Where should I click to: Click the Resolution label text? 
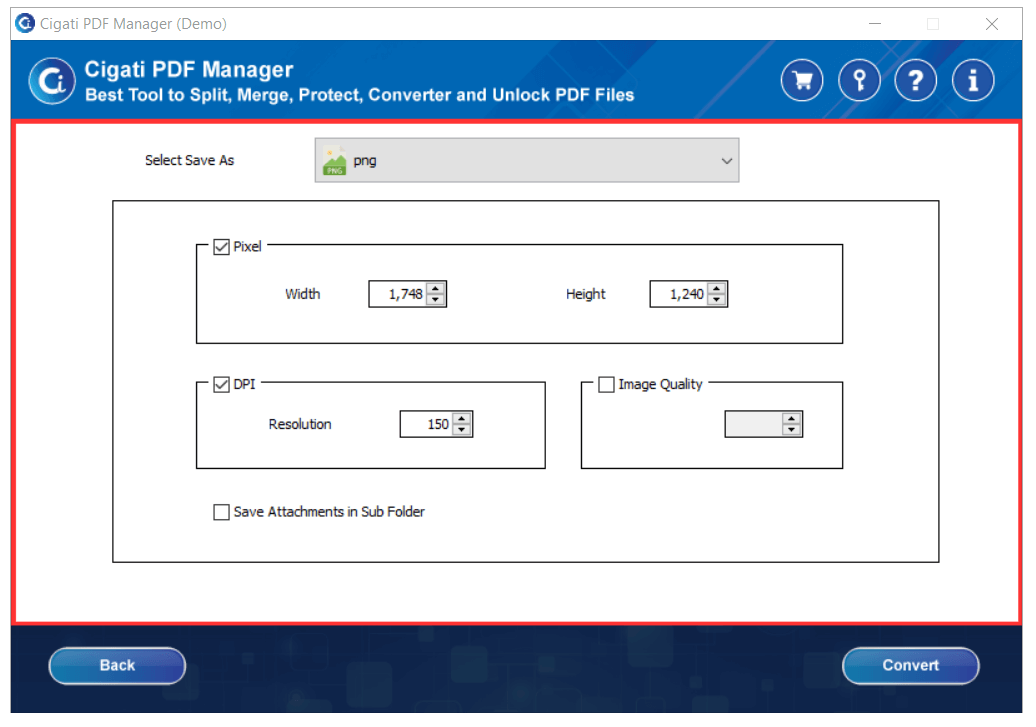(300, 424)
